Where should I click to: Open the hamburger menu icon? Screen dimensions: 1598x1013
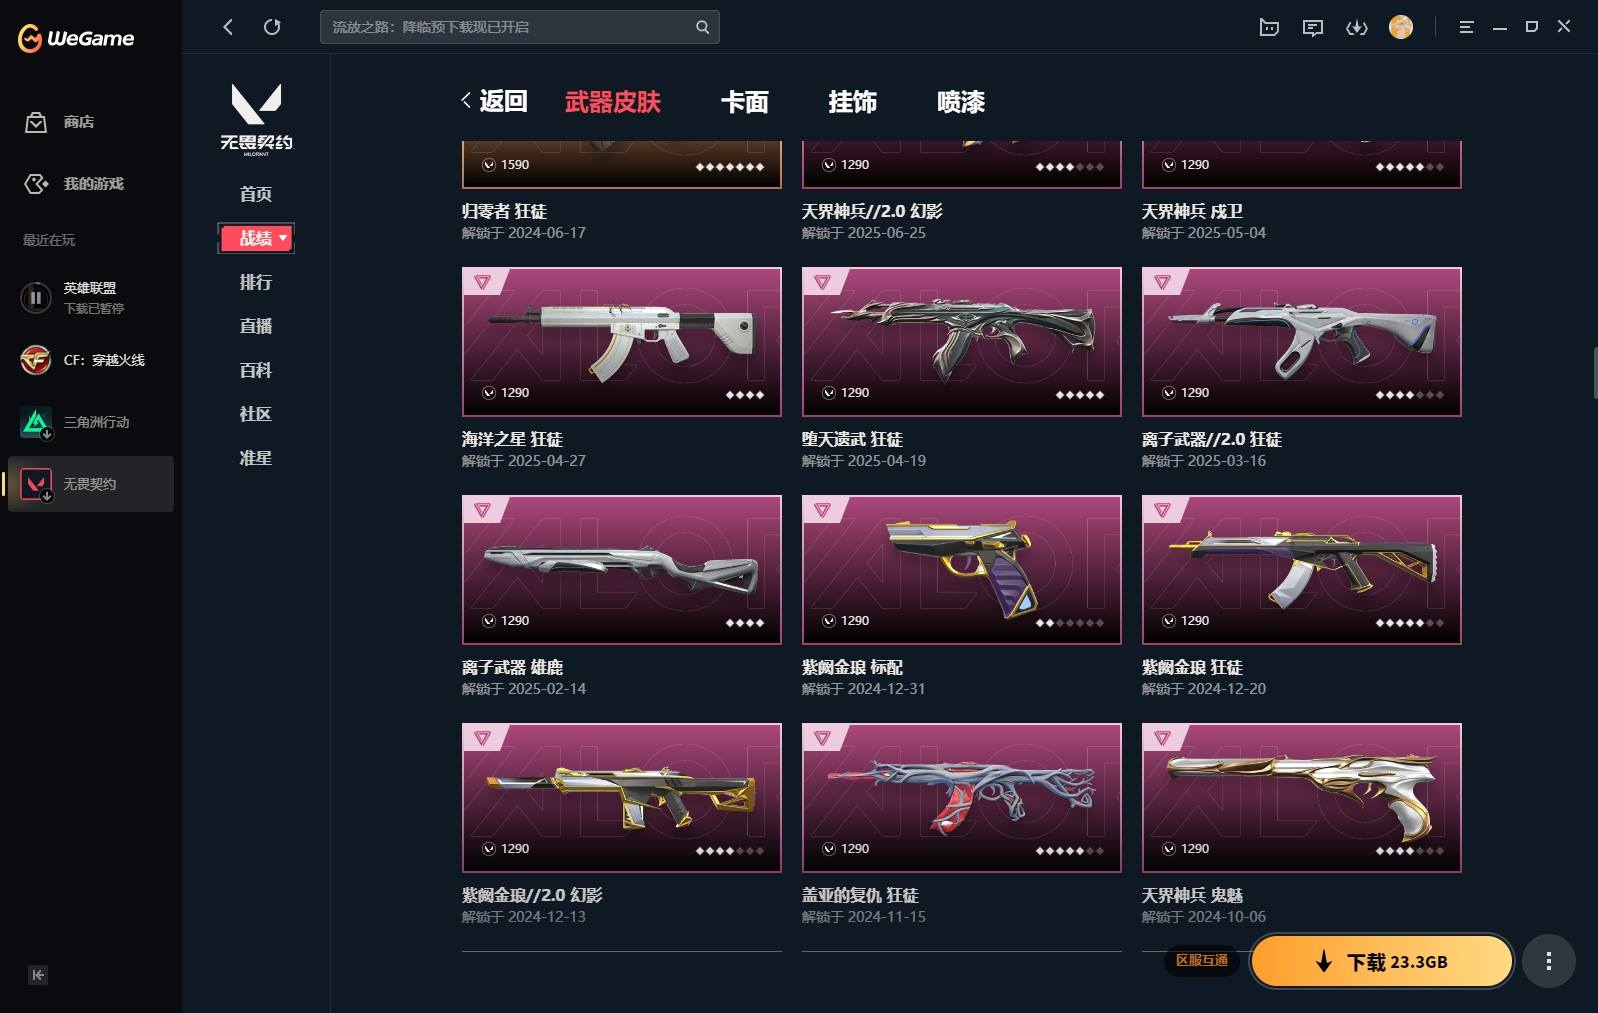1466,27
